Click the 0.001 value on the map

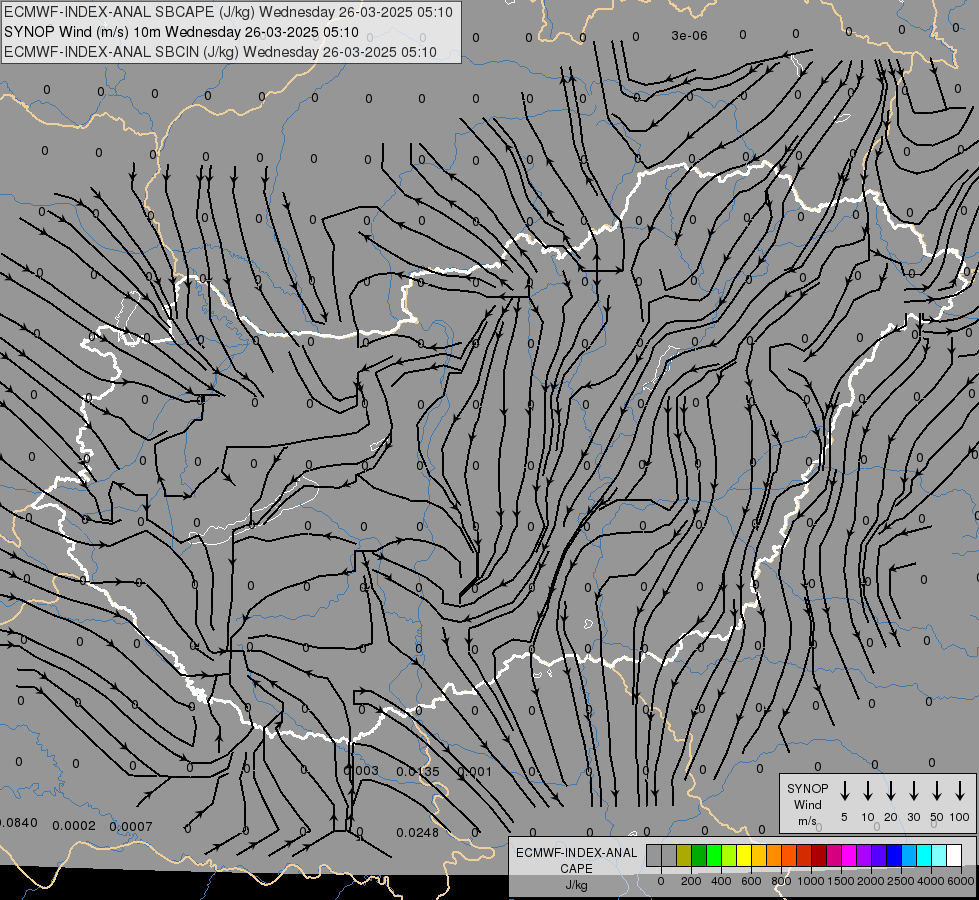(475, 771)
